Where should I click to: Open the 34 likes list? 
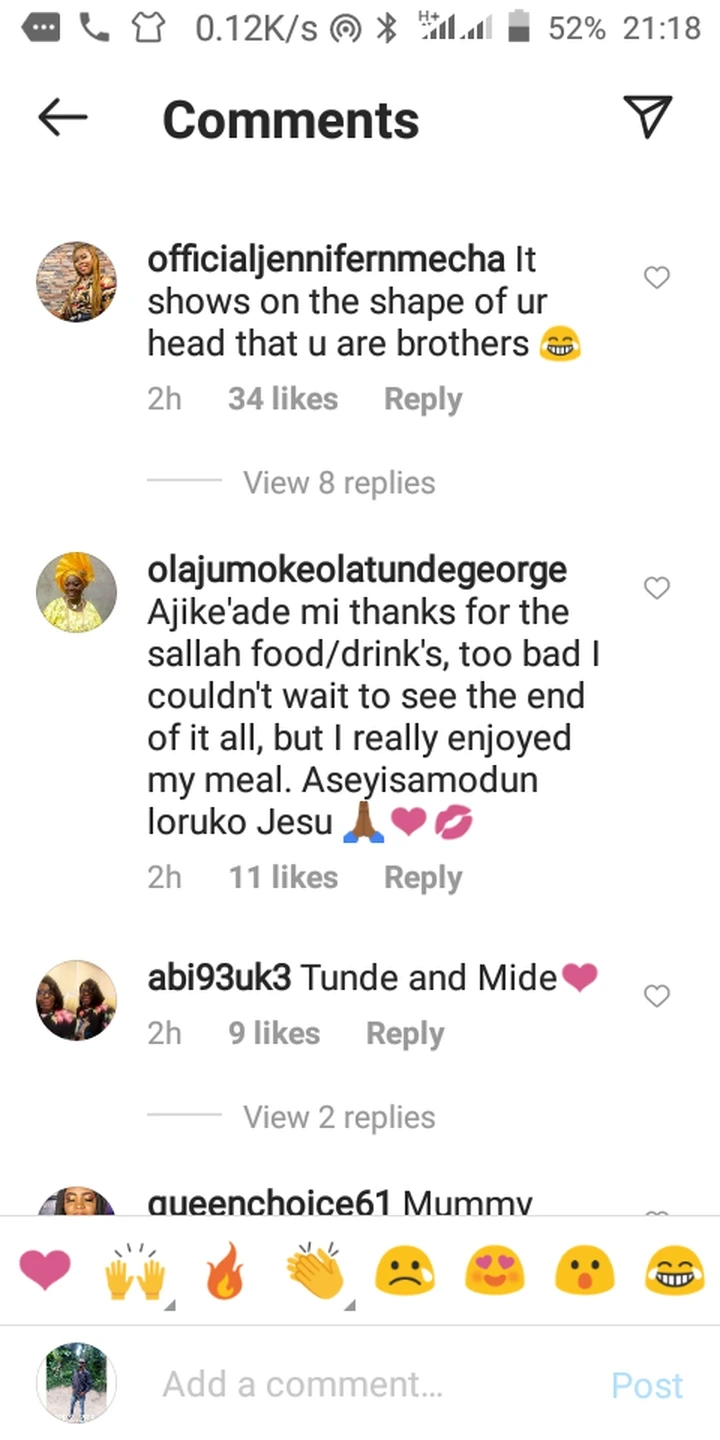282,399
